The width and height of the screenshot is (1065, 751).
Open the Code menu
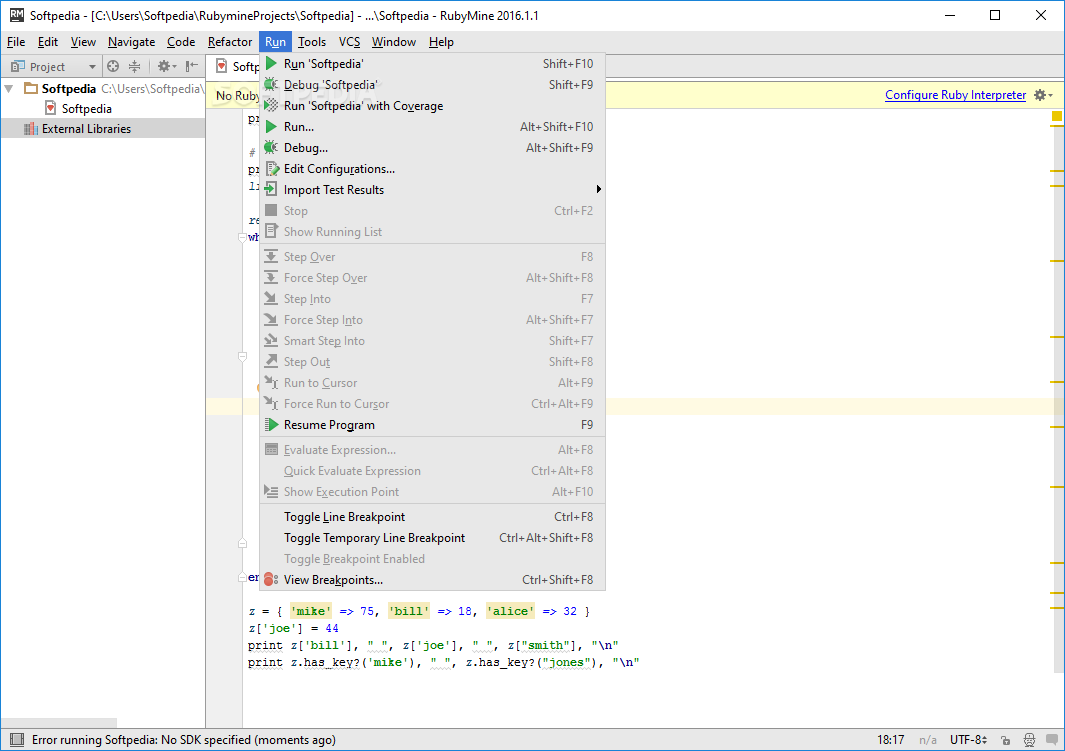[x=181, y=42]
